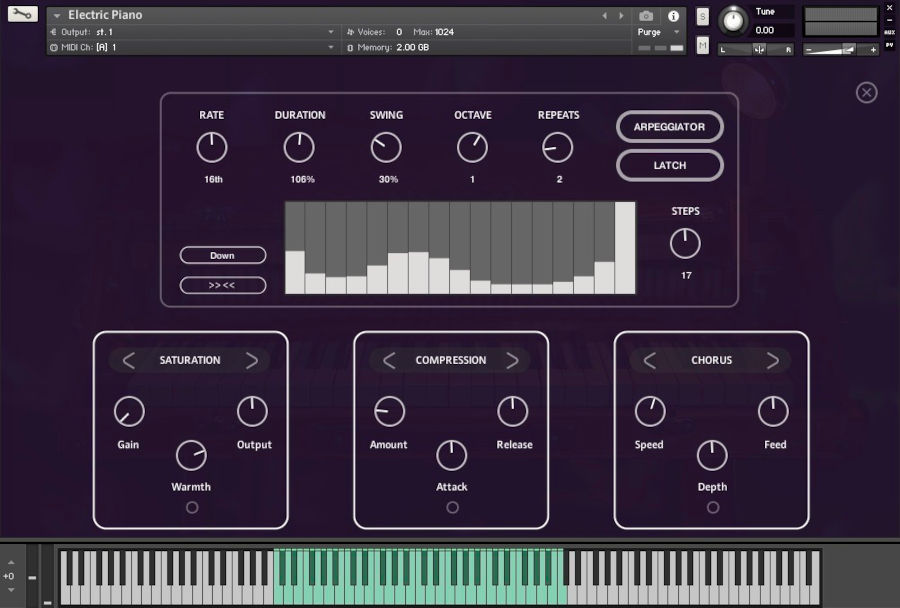
Task: Click the >><< arpeggiator direction icon
Action: tap(222, 285)
